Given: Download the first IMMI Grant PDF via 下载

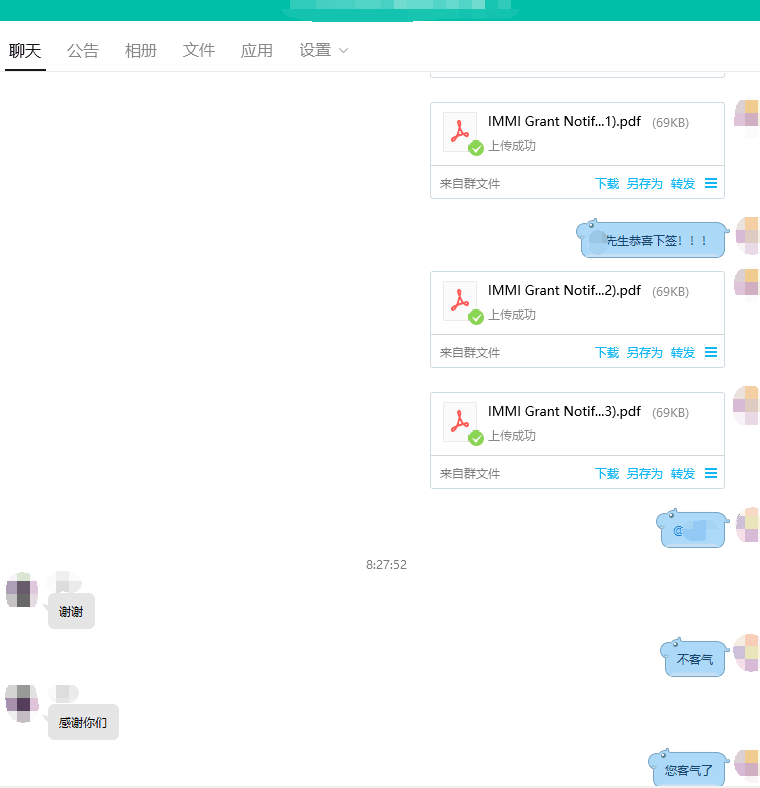Looking at the screenshot, I should coord(607,184).
